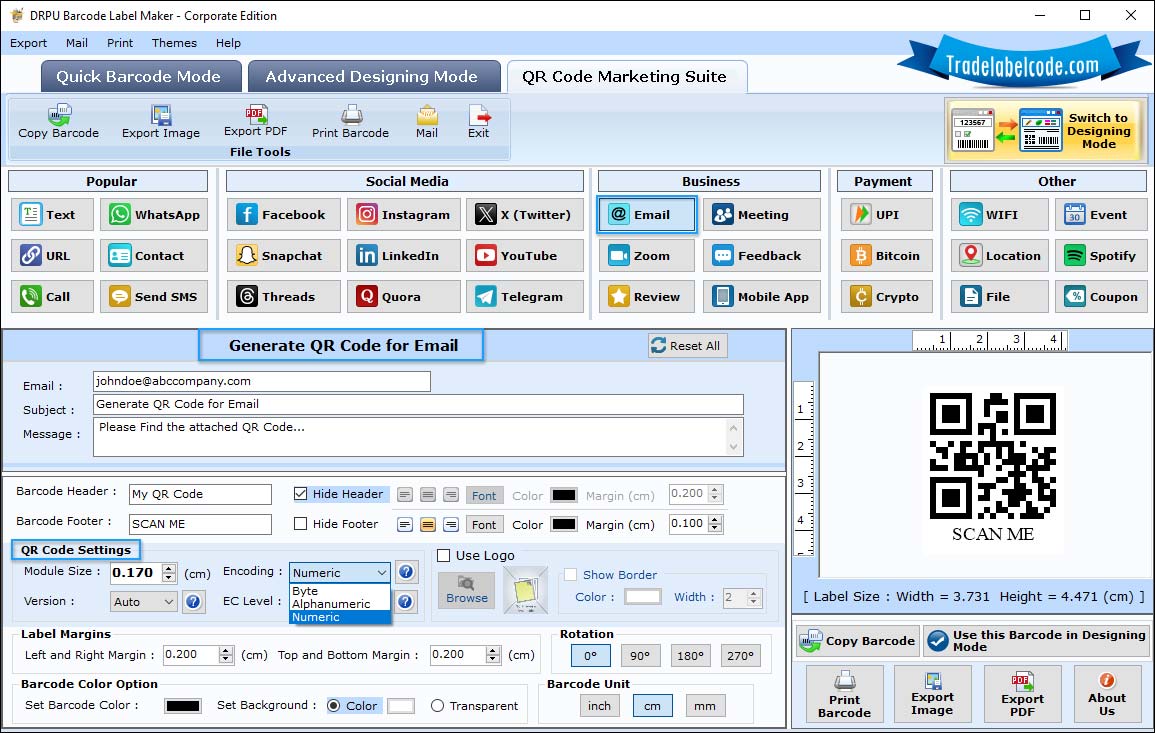The height and width of the screenshot is (733, 1155).
Task: Choose the Instagram QR code option
Action: (x=403, y=215)
